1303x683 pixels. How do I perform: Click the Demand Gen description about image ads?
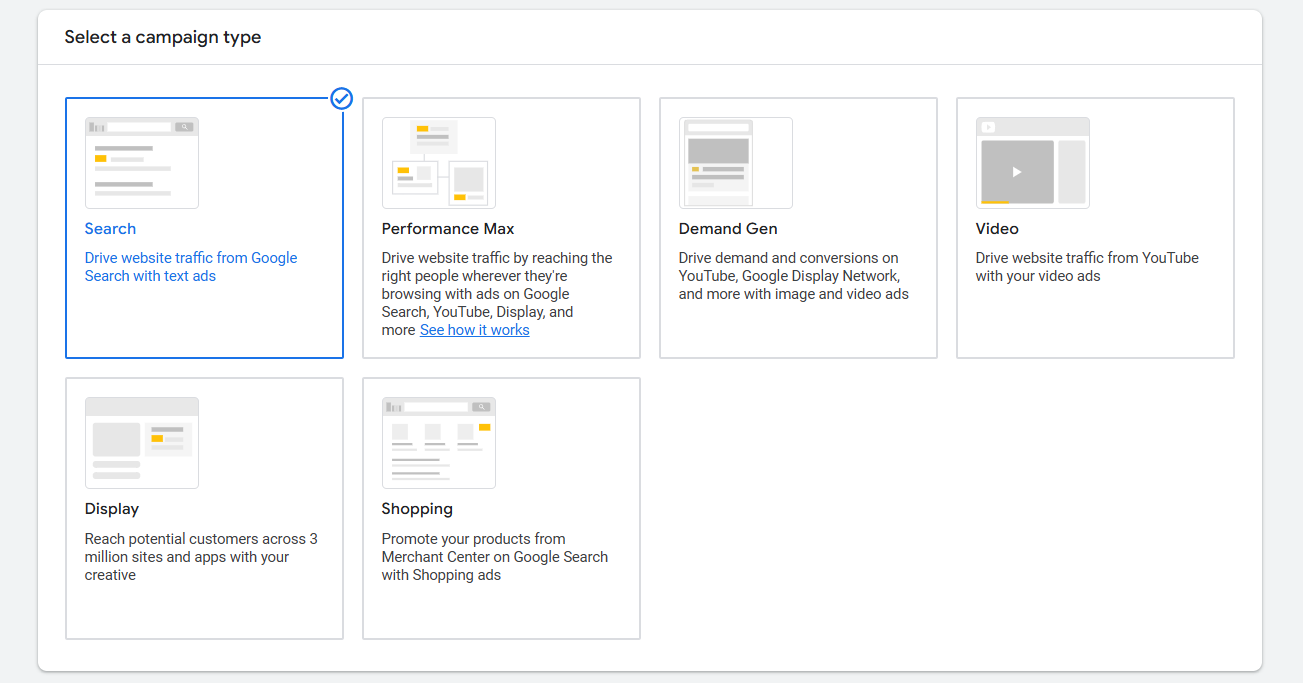pos(793,276)
